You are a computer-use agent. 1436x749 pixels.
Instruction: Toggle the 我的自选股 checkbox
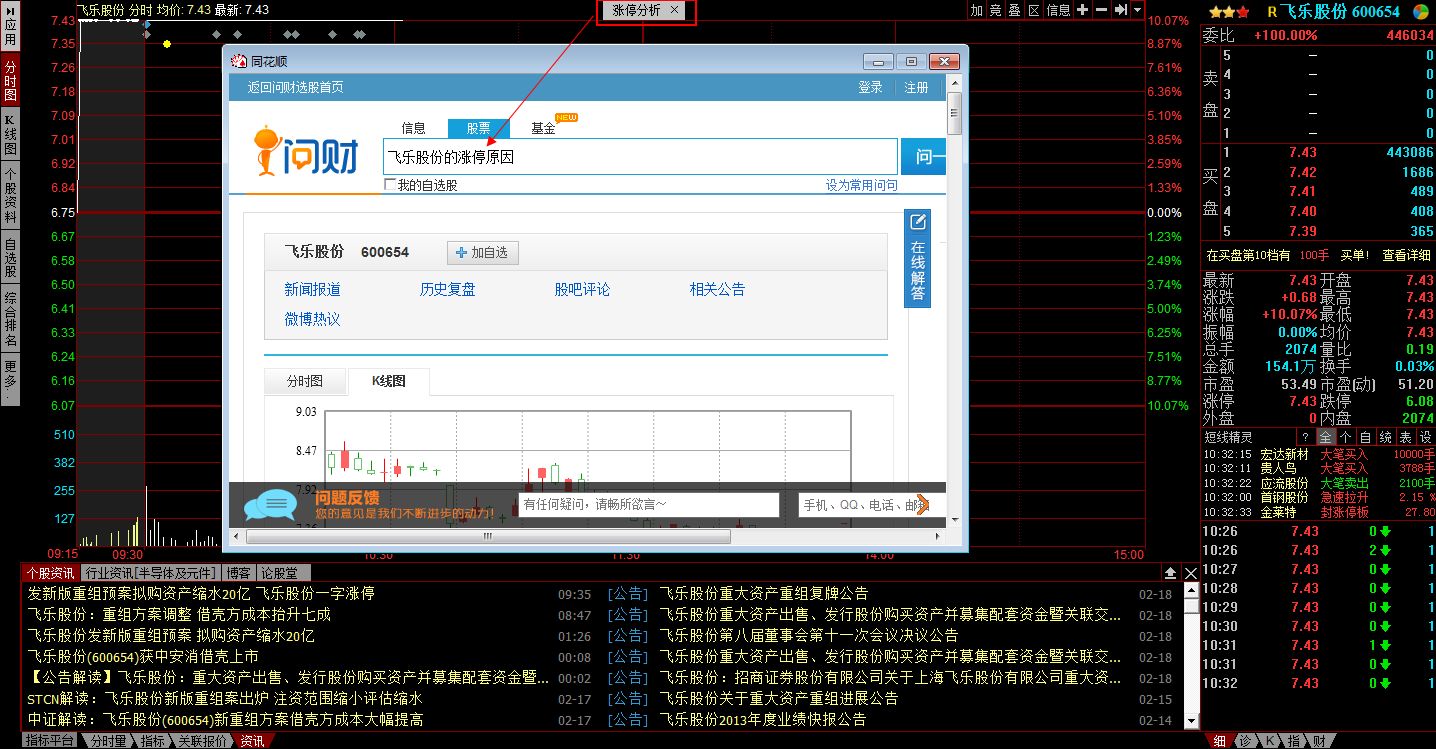click(x=390, y=185)
